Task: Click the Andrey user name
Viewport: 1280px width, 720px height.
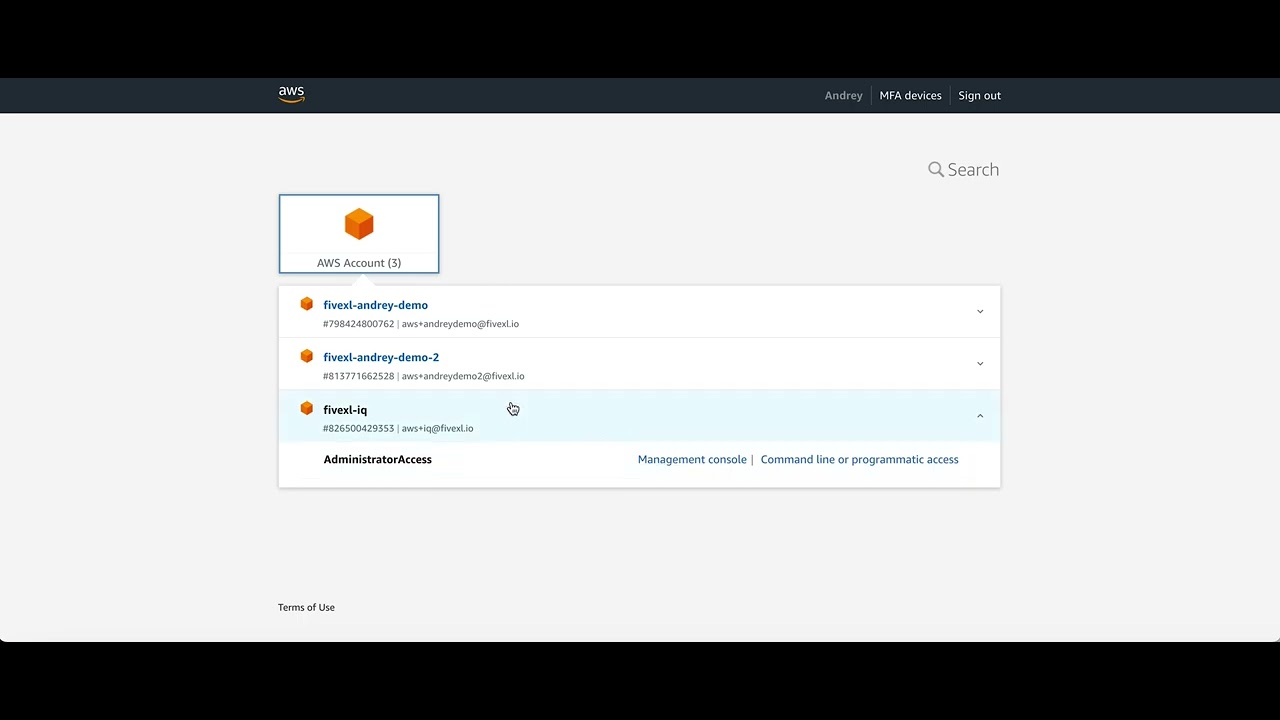Action: (843, 95)
